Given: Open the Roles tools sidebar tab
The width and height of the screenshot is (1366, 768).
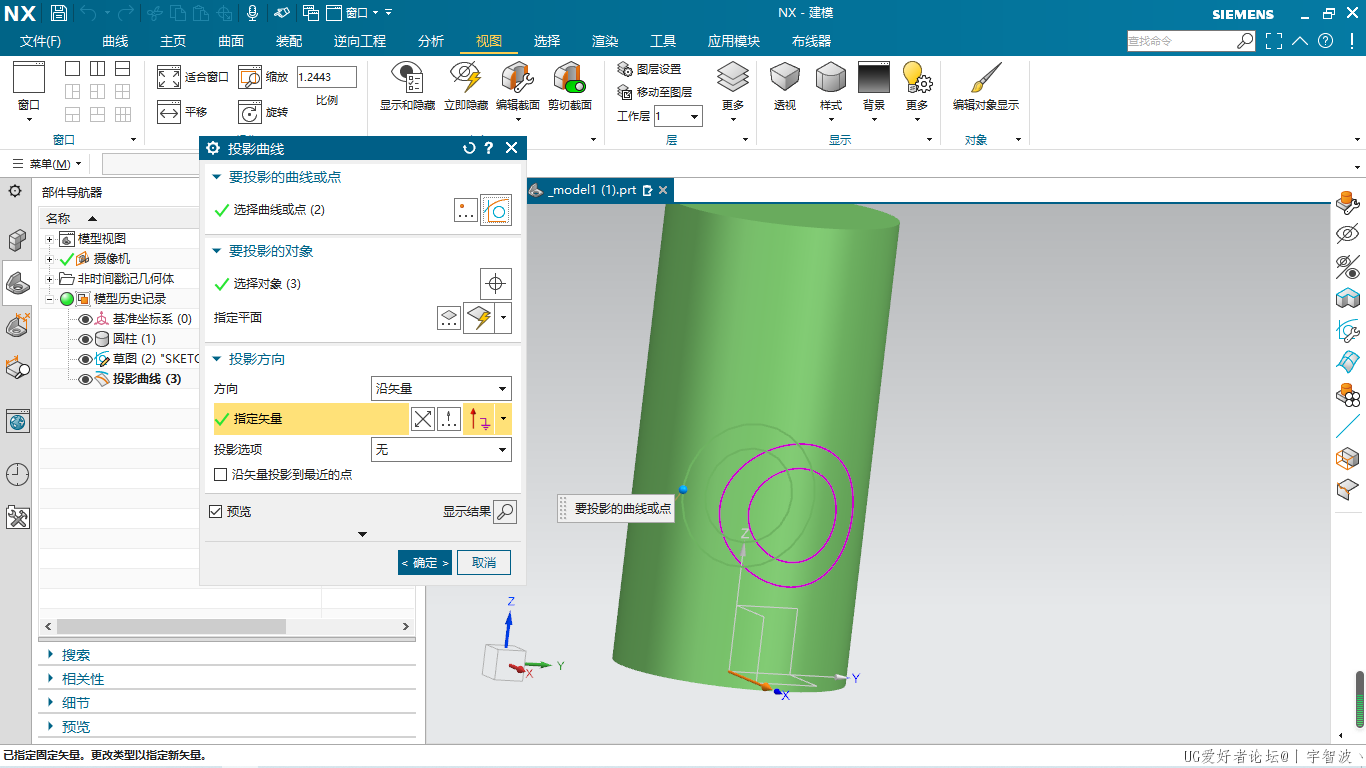Looking at the screenshot, I should 18,517.
